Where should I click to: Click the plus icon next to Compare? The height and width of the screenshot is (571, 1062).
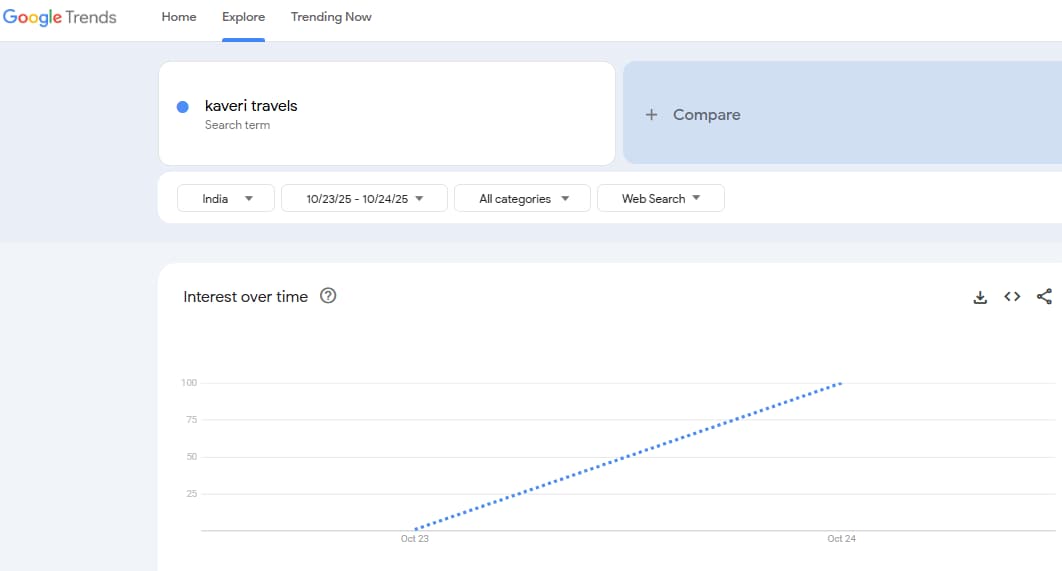click(x=651, y=114)
